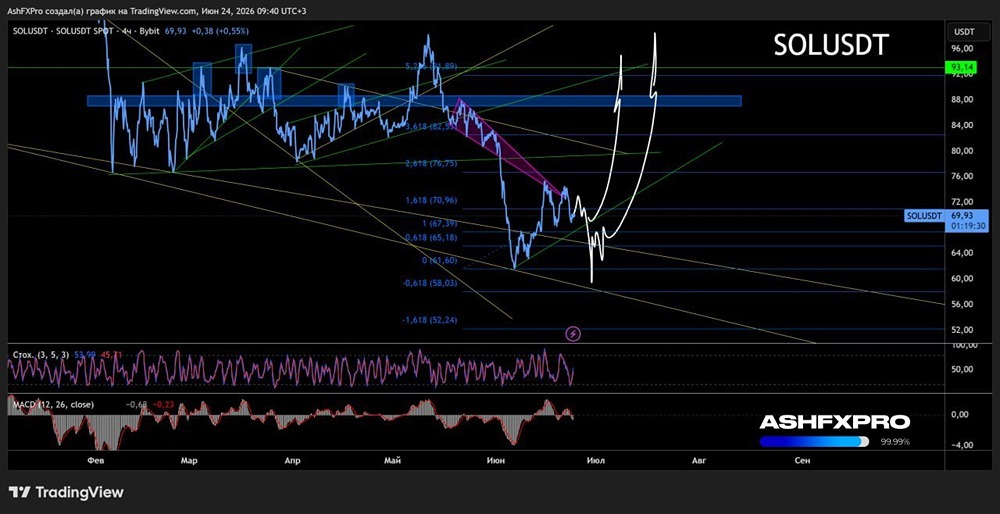Select the wide blue horizontal resistance zone
Screen dimensions: 1000x514
click(x=414, y=101)
